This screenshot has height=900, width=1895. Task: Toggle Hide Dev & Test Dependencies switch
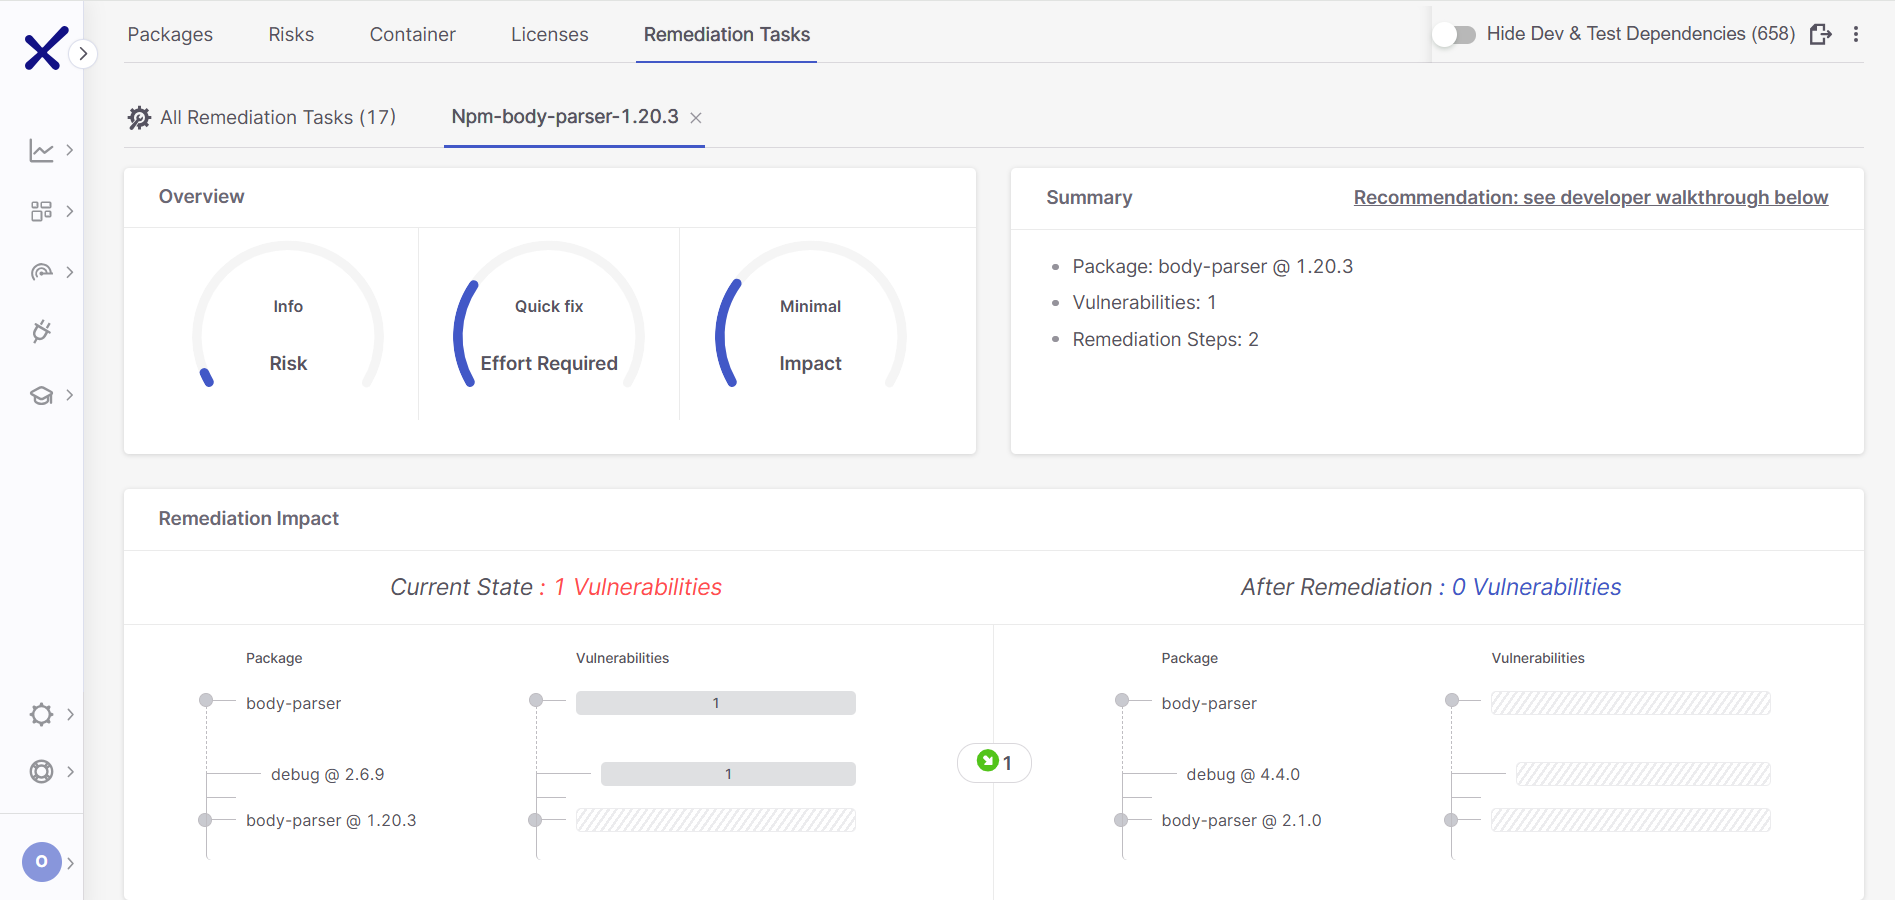tap(1454, 35)
